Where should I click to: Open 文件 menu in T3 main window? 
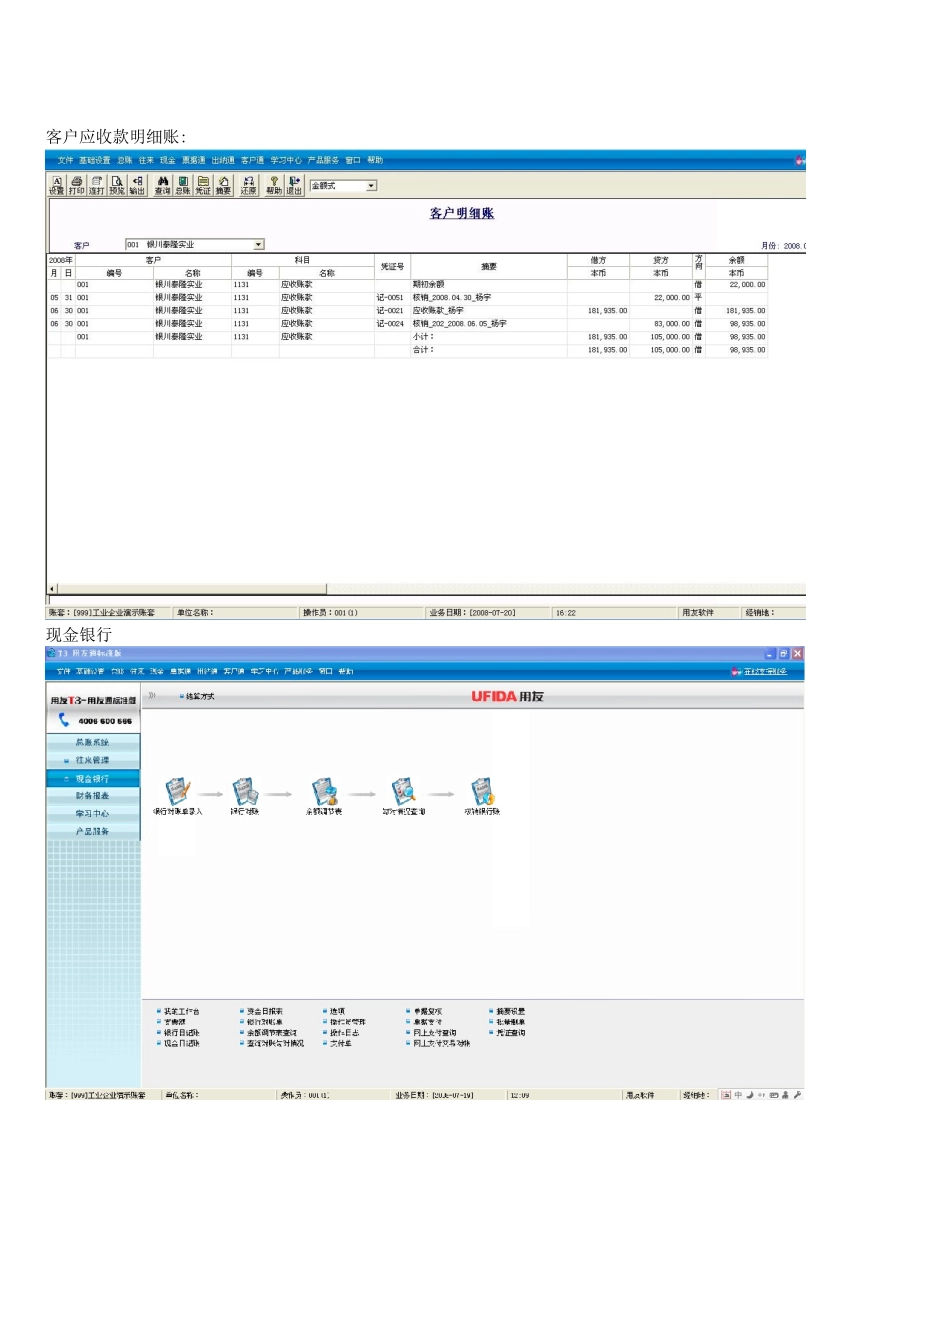point(64,671)
